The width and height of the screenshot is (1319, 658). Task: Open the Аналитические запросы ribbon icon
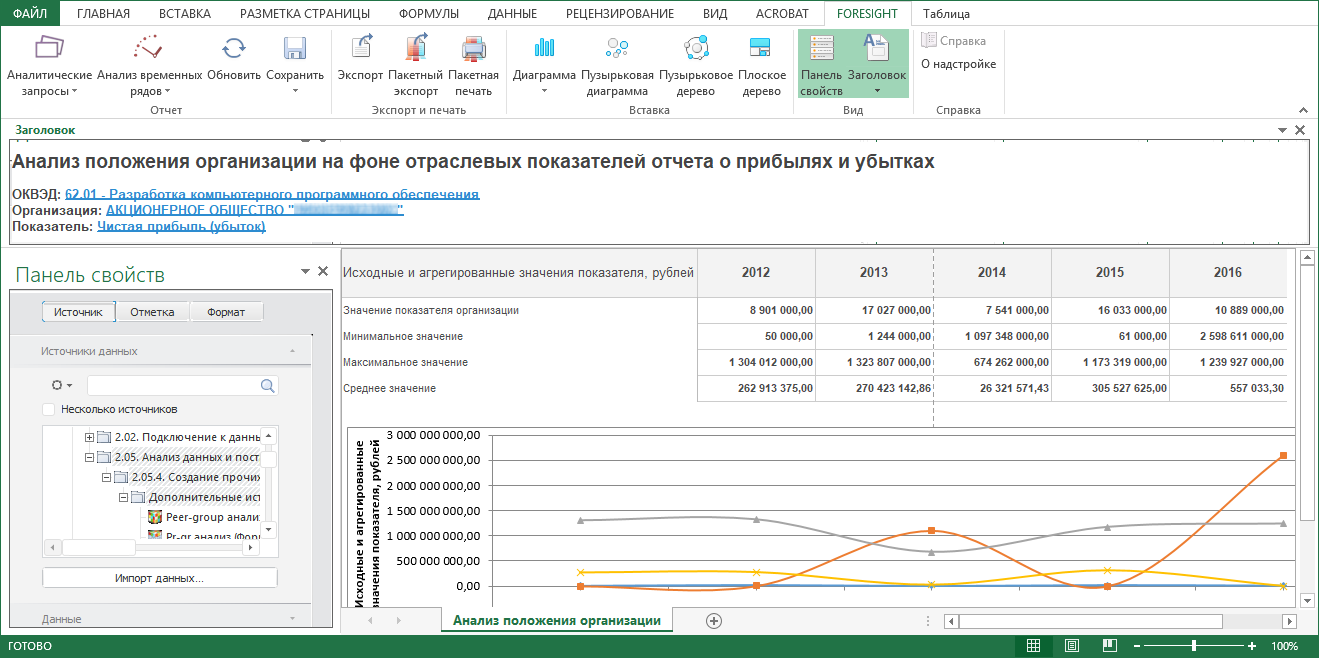pos(49,48)
